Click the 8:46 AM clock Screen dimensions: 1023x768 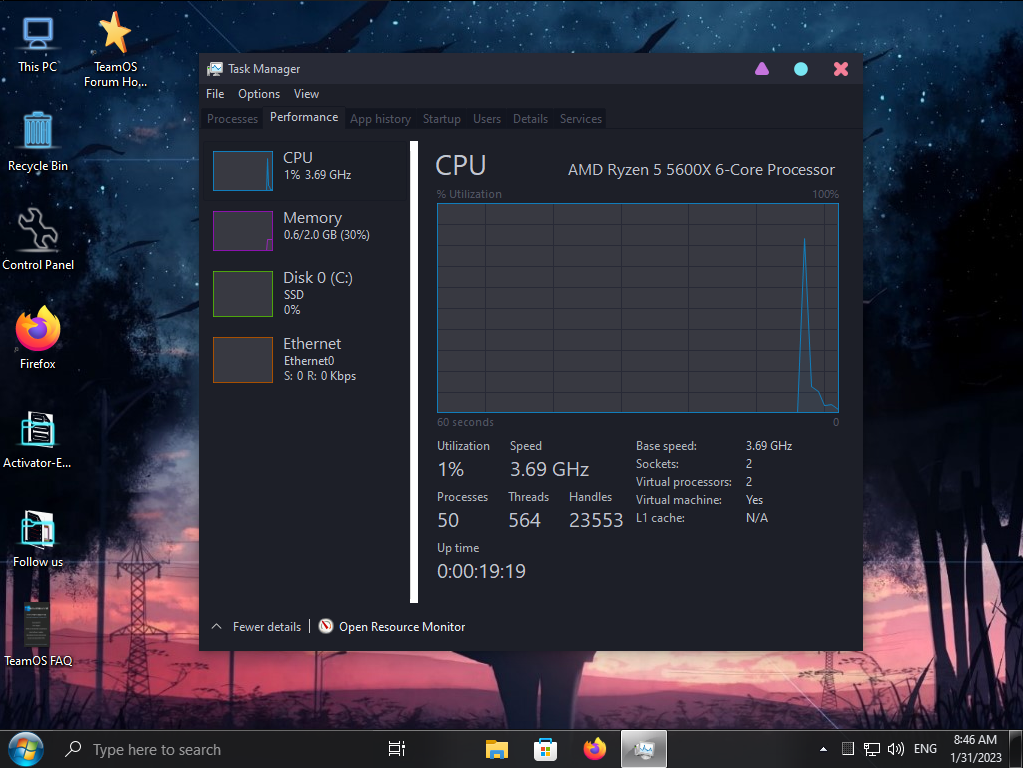975,740
